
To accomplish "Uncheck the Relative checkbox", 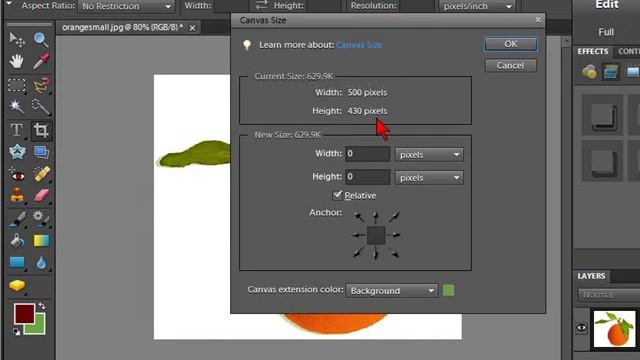I will pyautogui.click(x=337, y=195).
